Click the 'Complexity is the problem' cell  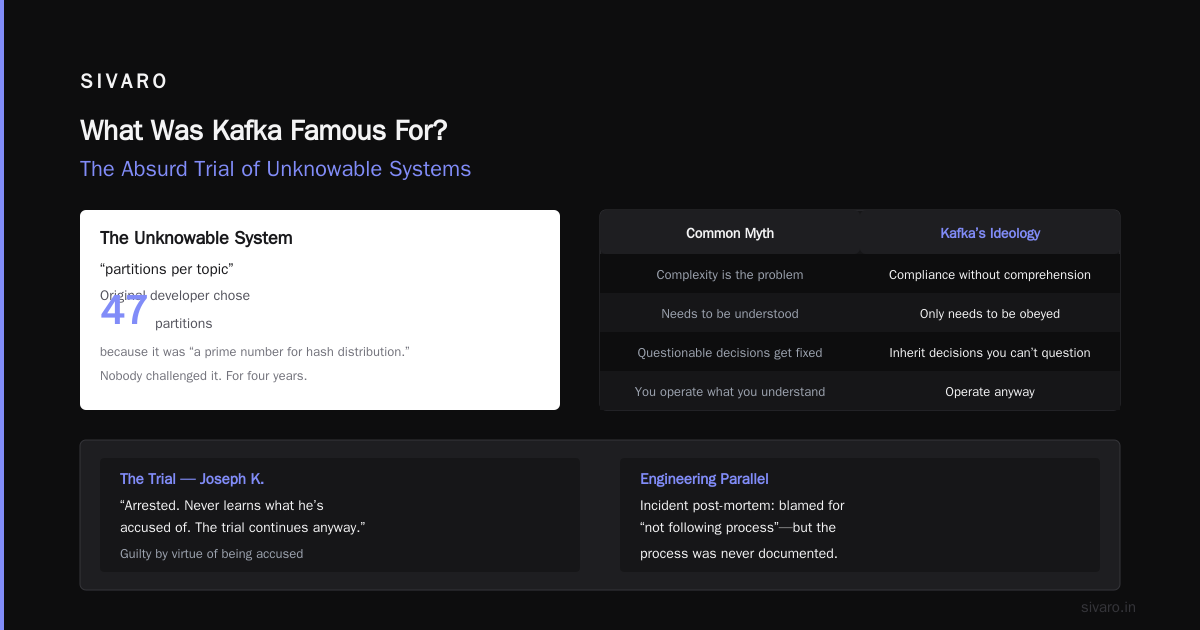730,274
